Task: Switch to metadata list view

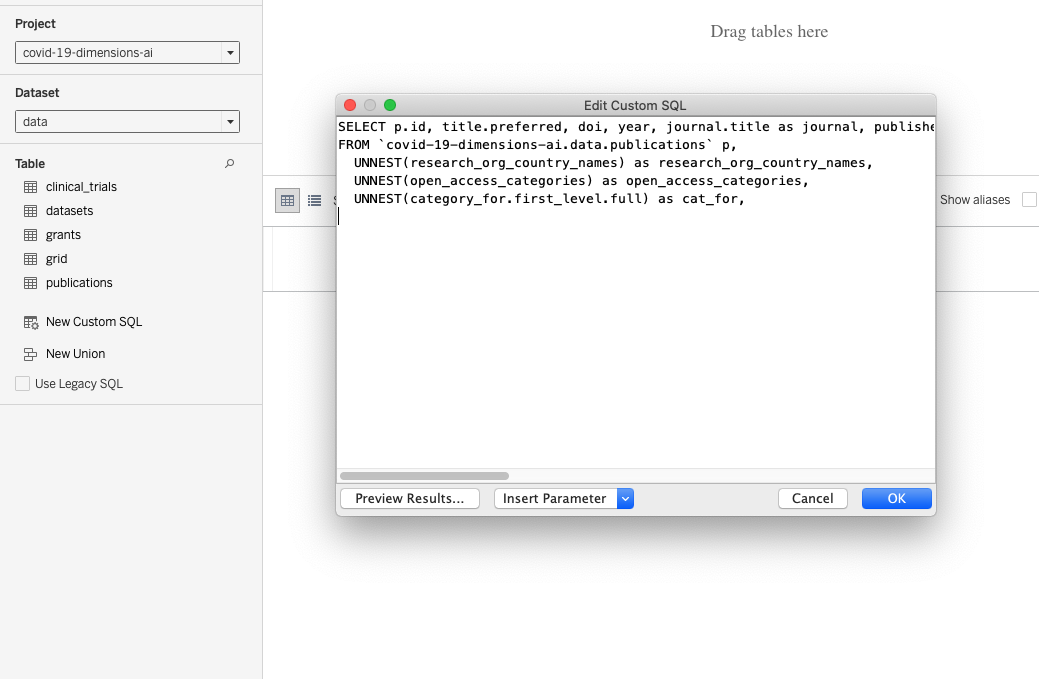Action: pyautogui.click(x=315, y=200)
